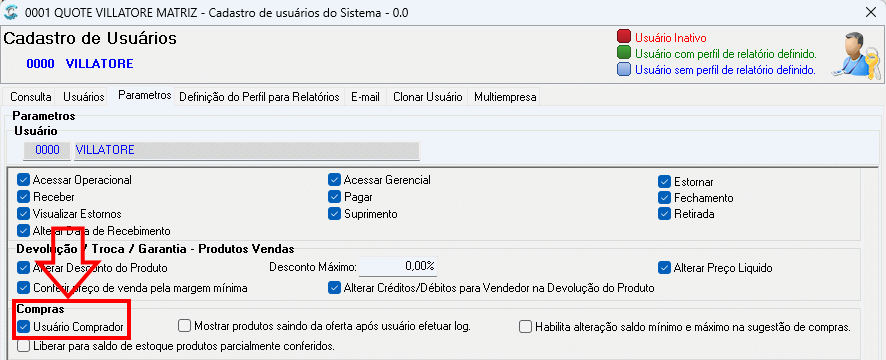This screenshot has height=360, width=886.
Task: Switch to the Consulta tab
Action: [31, 97]
